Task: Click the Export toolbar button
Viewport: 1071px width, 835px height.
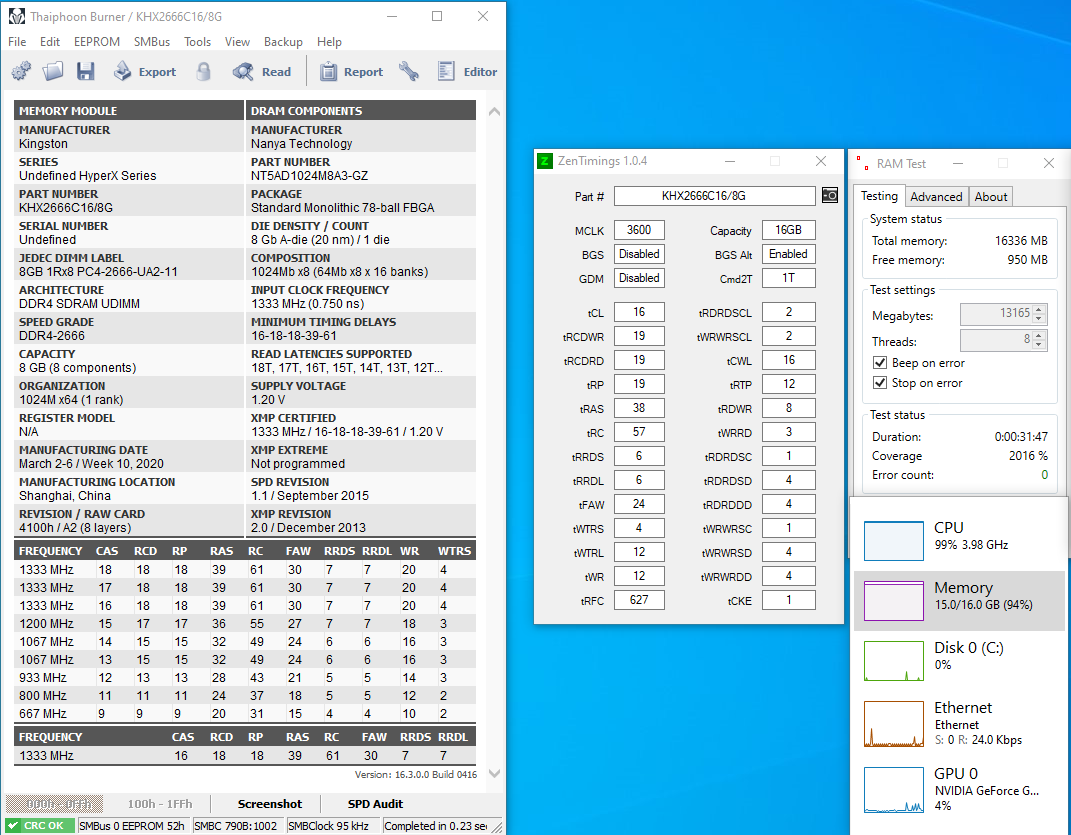Action: (145, 71)
